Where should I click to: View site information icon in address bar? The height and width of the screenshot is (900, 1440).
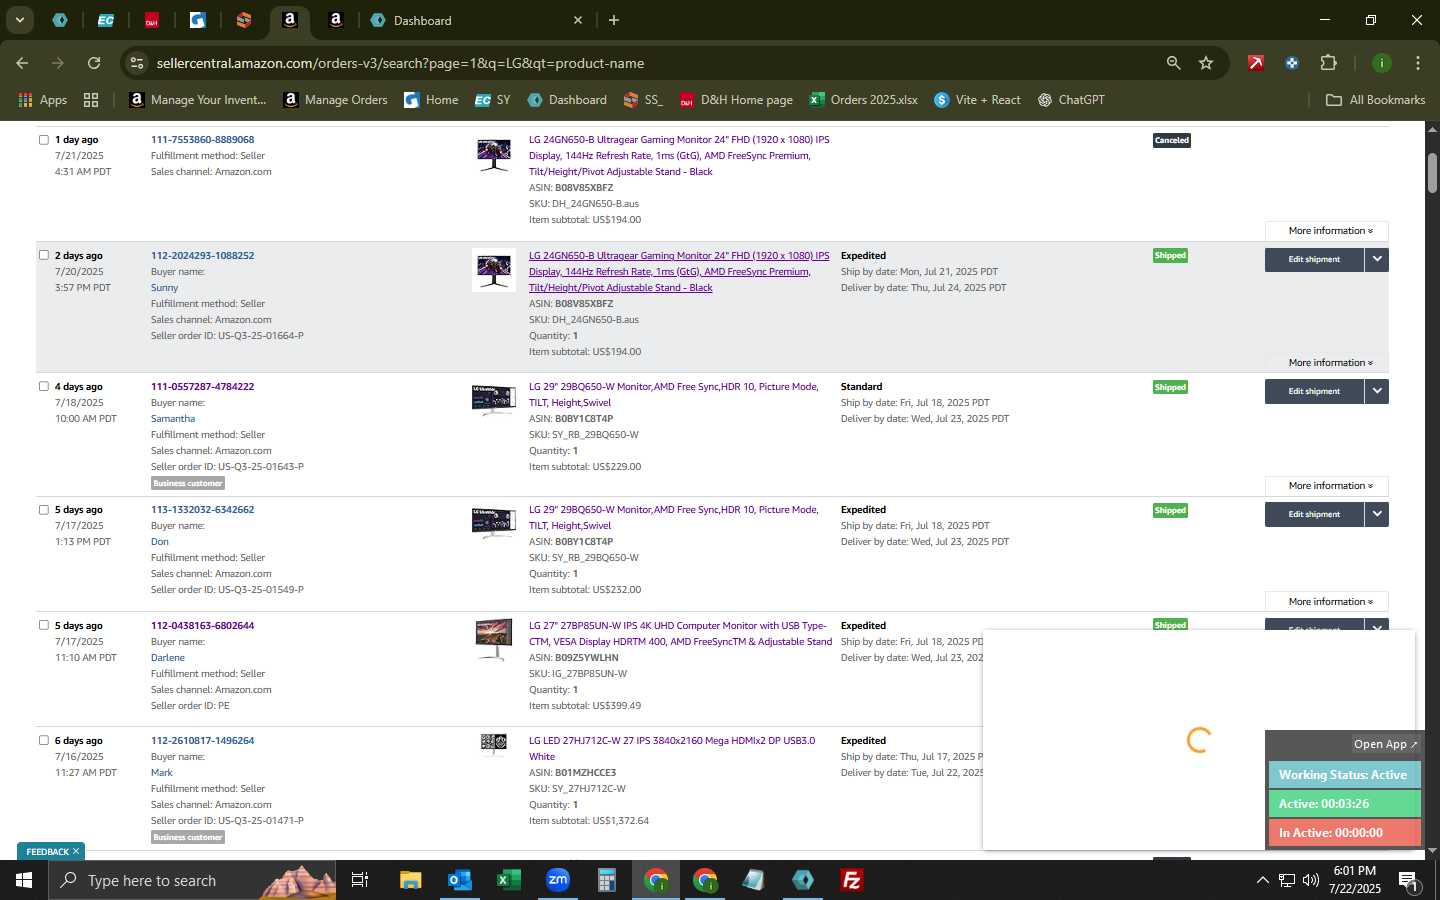[x=137, y=63]
